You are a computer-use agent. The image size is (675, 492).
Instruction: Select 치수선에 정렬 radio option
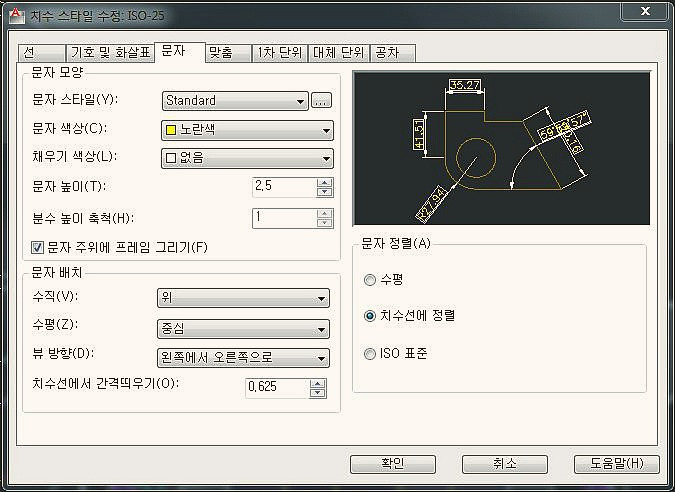tap(370, 316)
